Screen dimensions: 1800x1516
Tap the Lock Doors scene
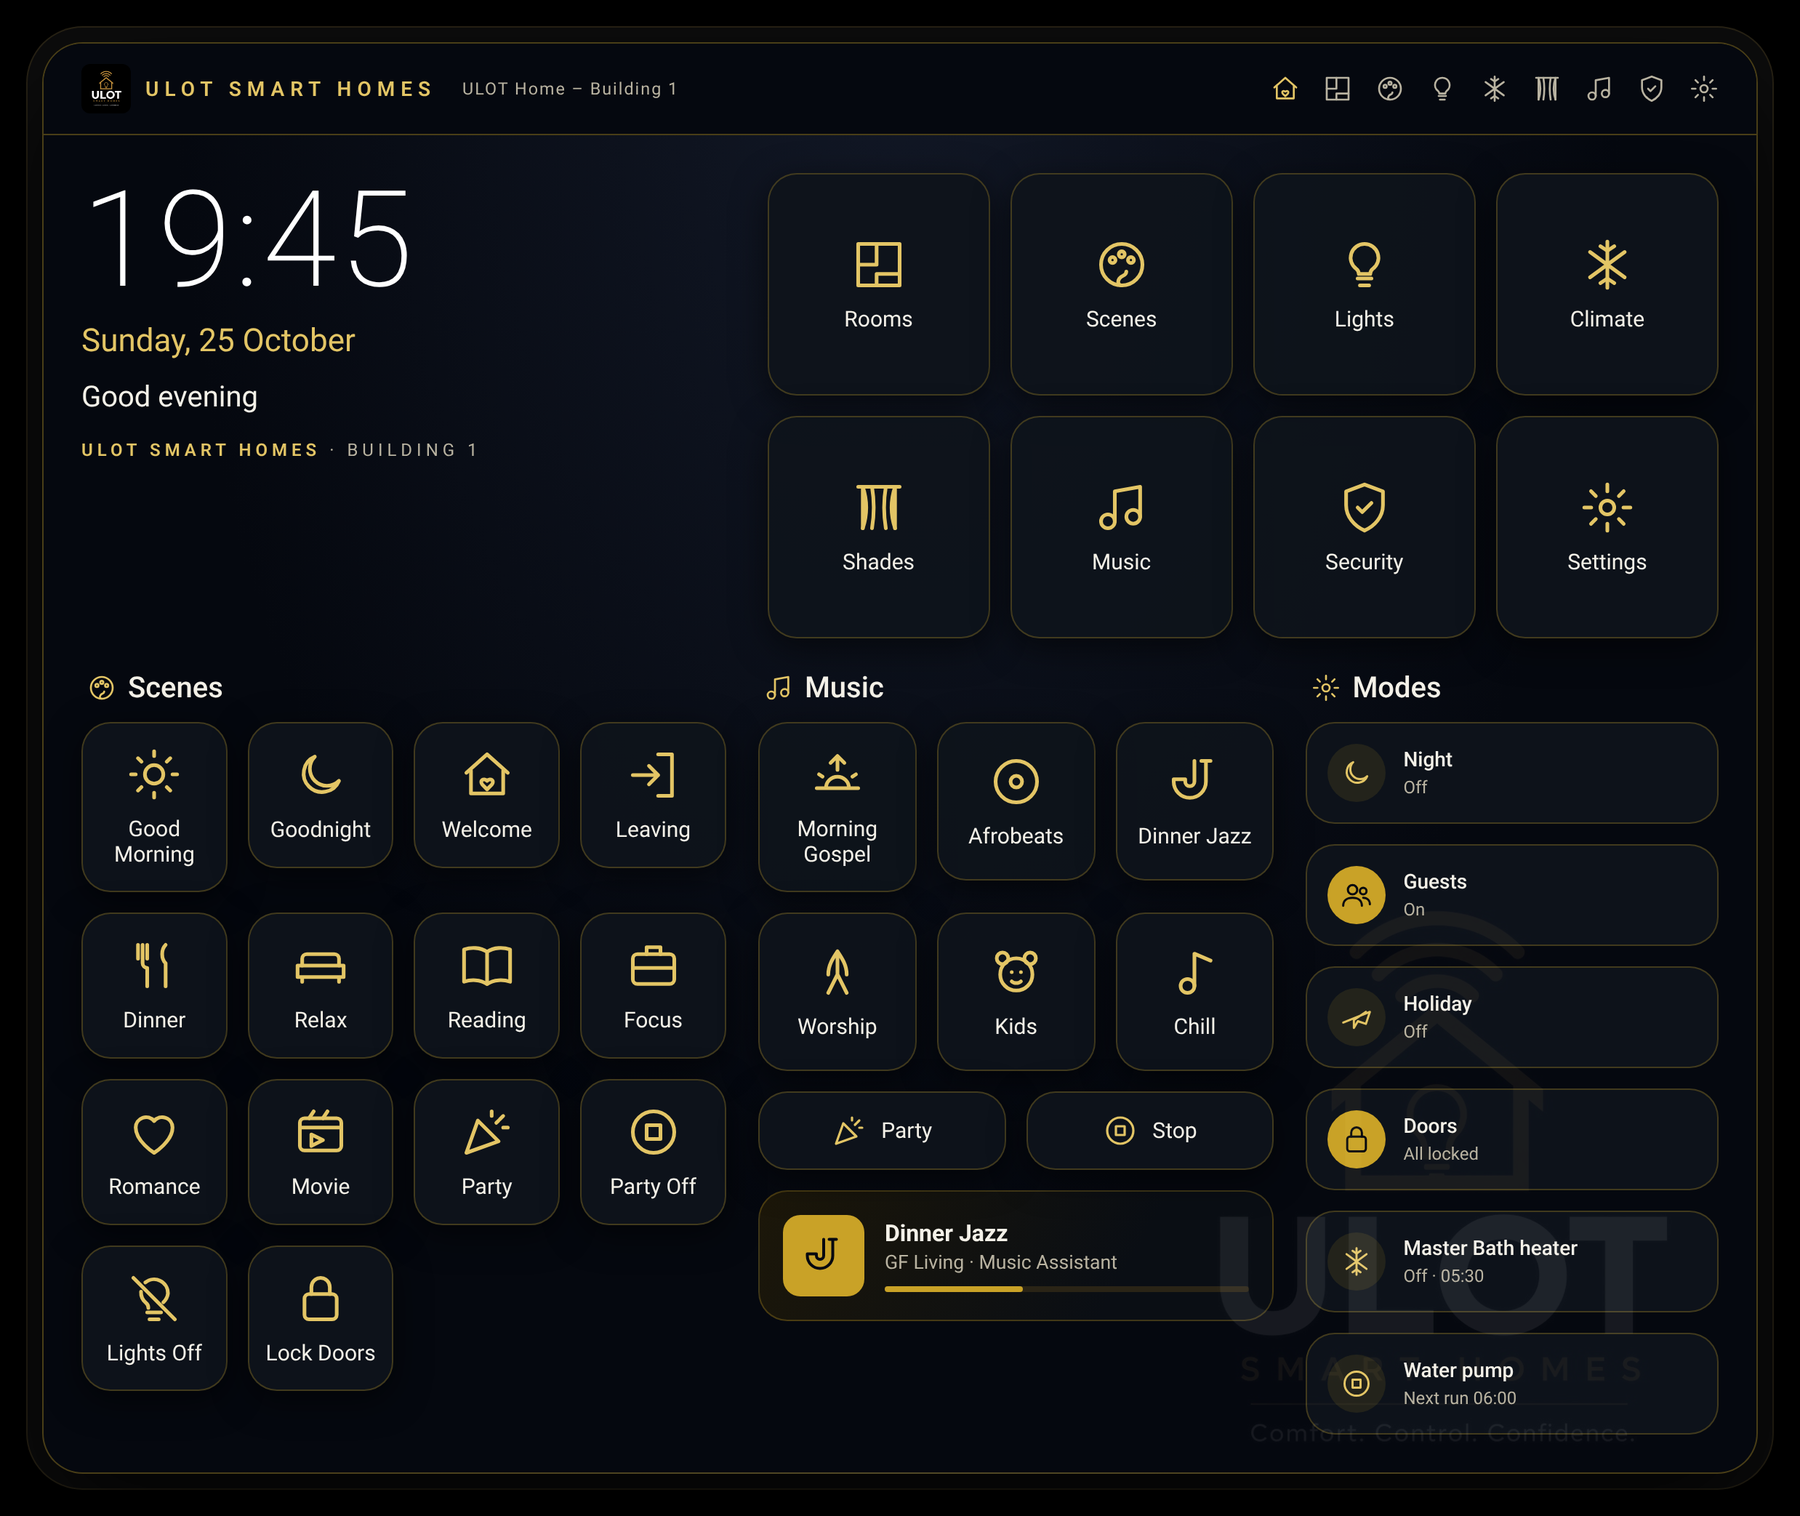click(320, 1318)
